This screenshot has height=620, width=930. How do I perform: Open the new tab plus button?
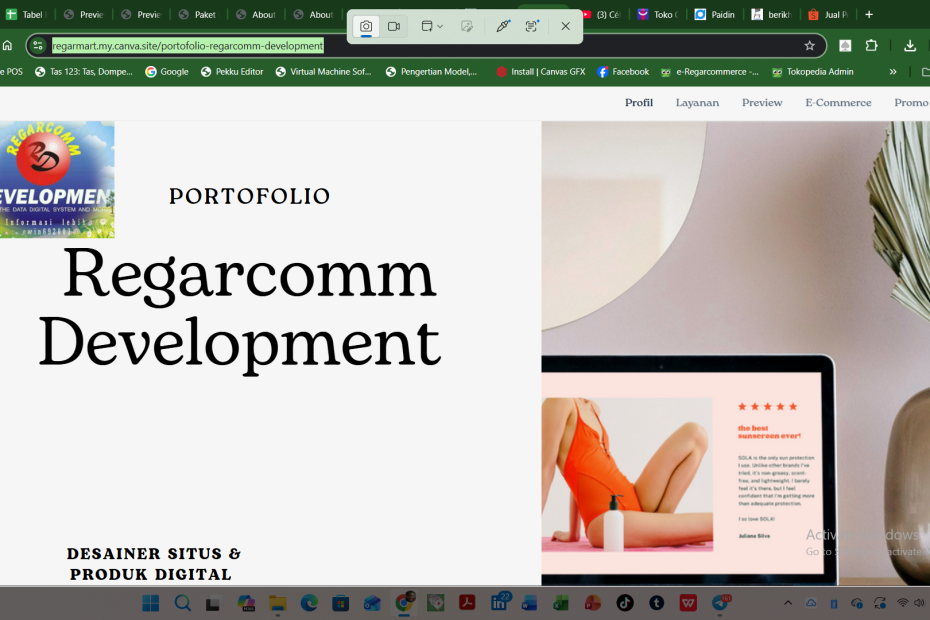coord(869,14)
